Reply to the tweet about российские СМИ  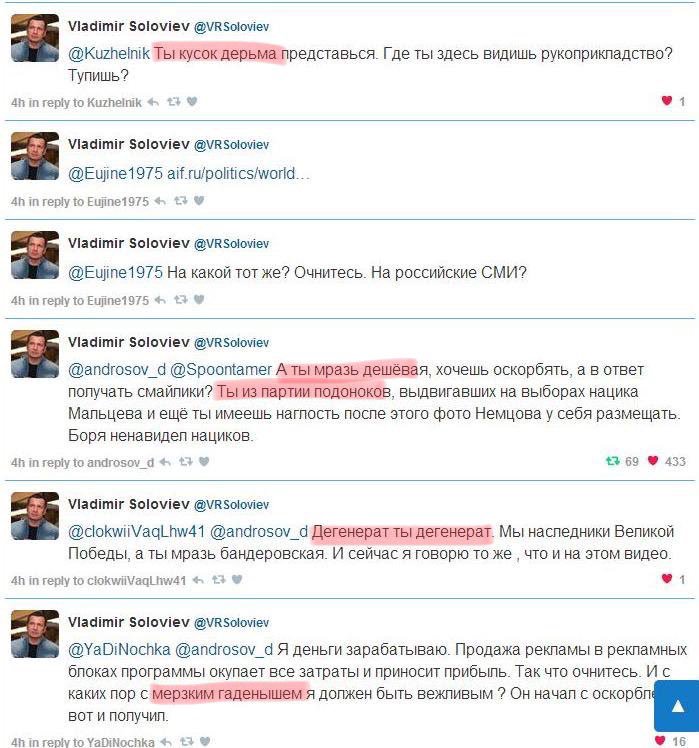(160, 300)
